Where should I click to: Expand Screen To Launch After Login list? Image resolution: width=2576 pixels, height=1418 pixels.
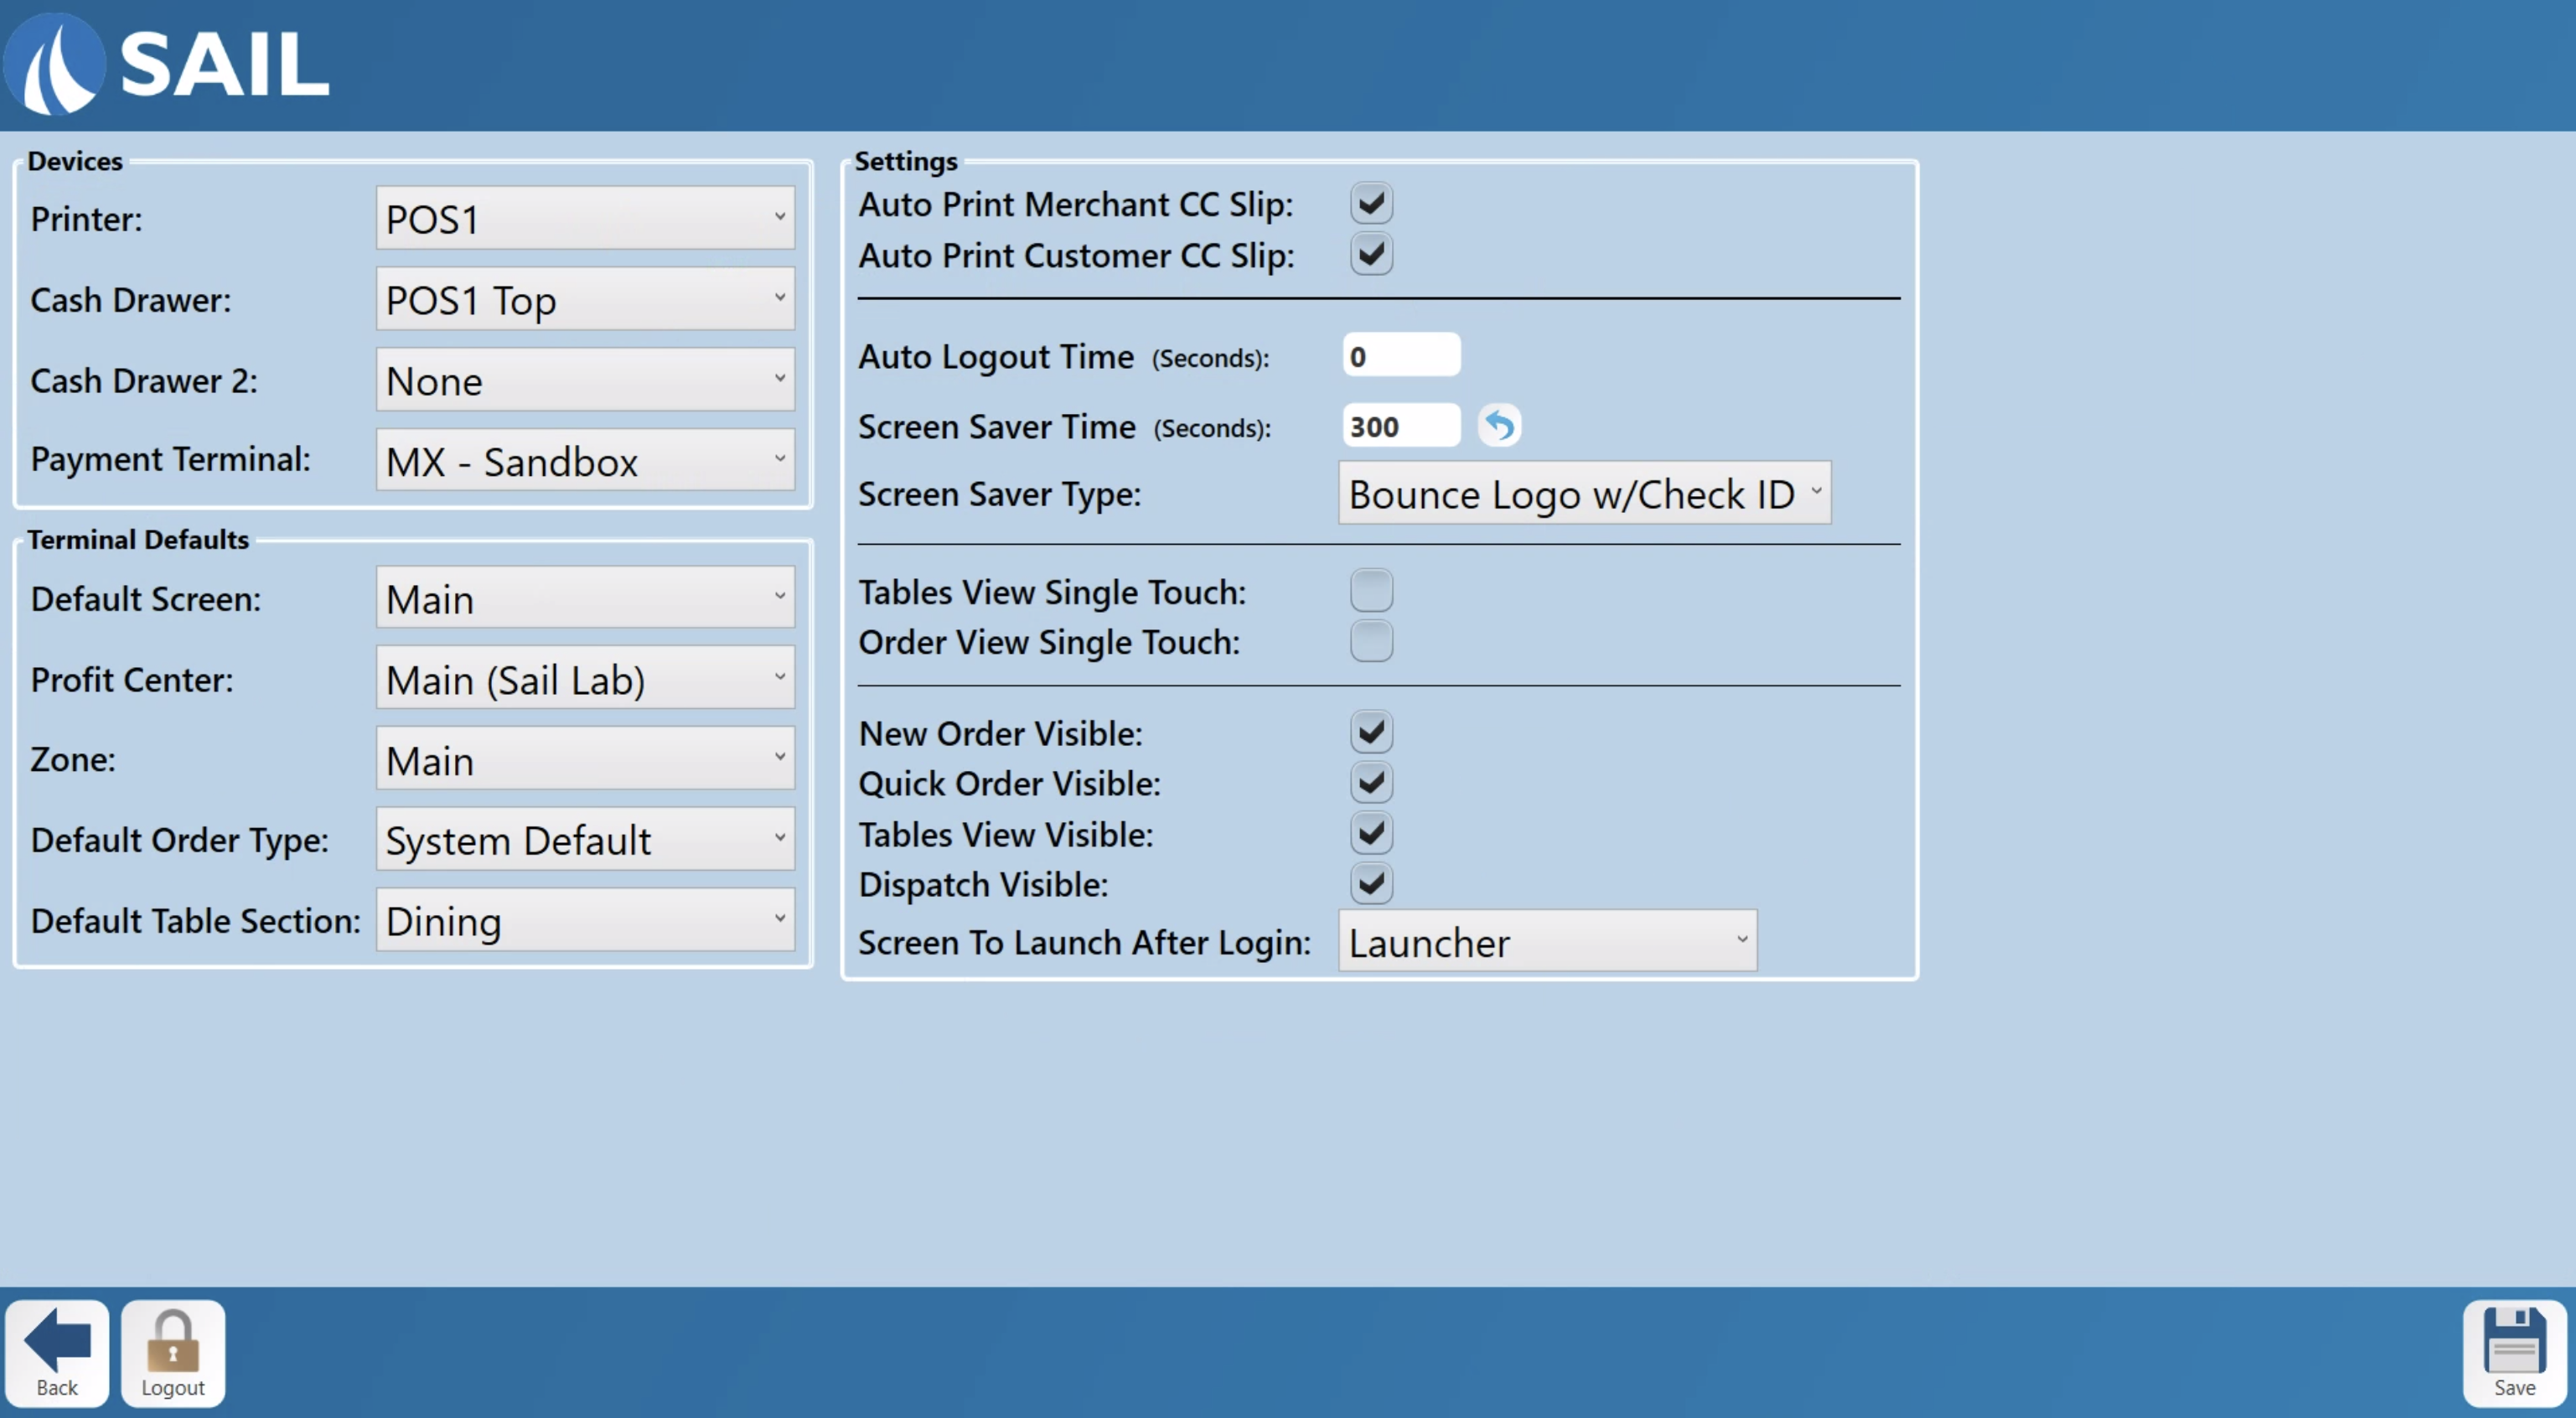(x=1547, y=942)
